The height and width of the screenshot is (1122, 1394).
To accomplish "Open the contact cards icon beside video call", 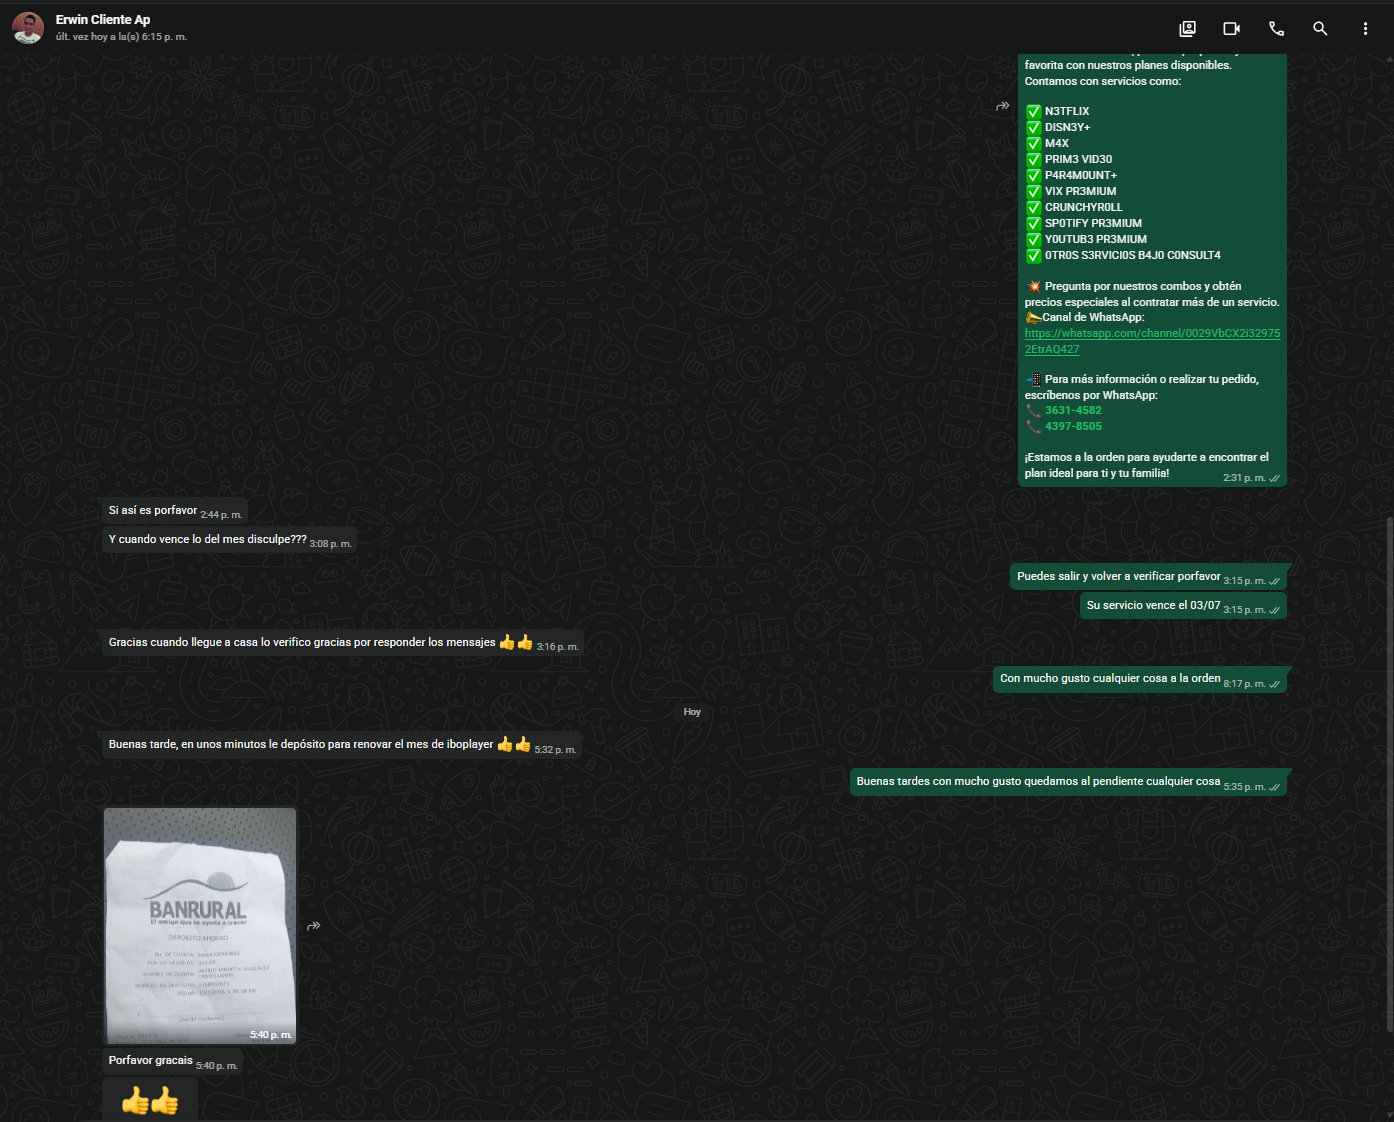I will pos(1187,29).
